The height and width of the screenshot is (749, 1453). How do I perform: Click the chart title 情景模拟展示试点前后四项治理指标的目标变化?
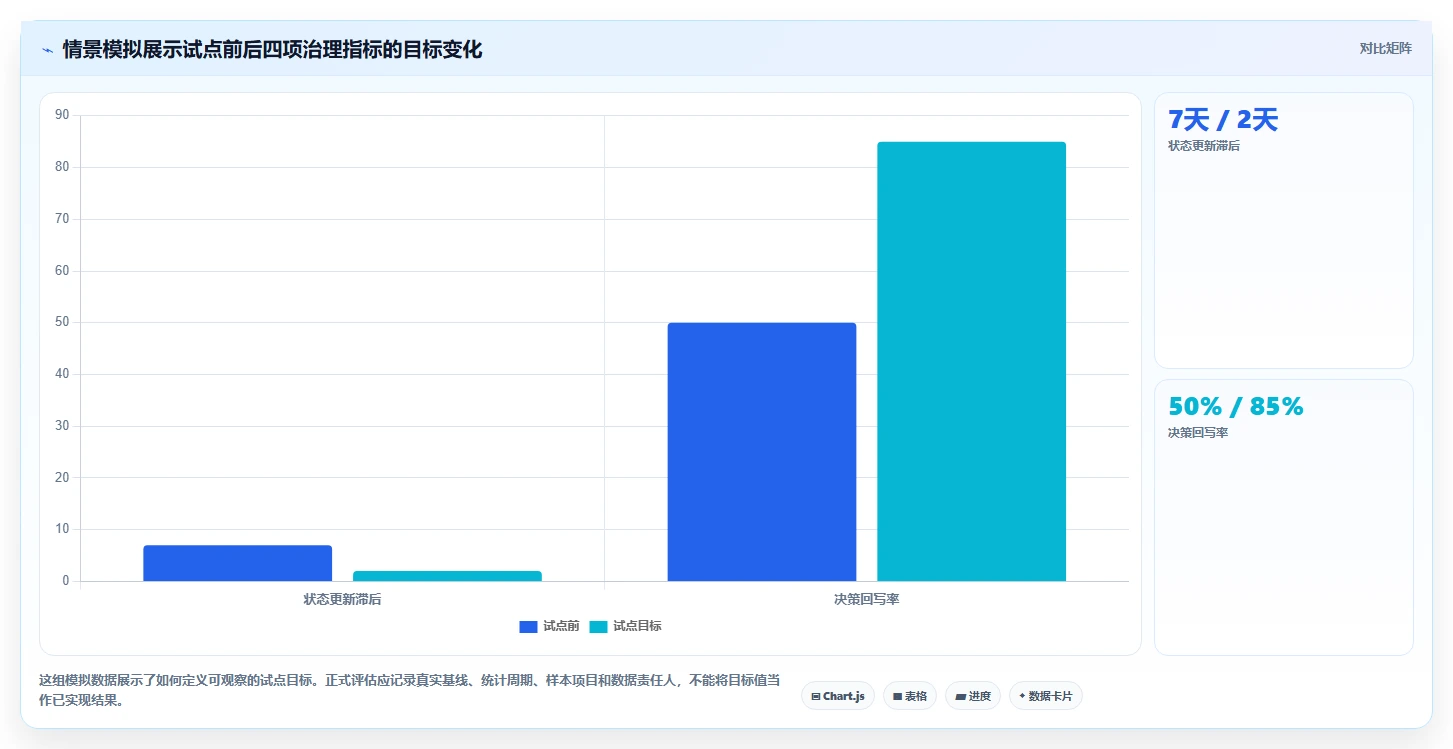tap(272, 50)
